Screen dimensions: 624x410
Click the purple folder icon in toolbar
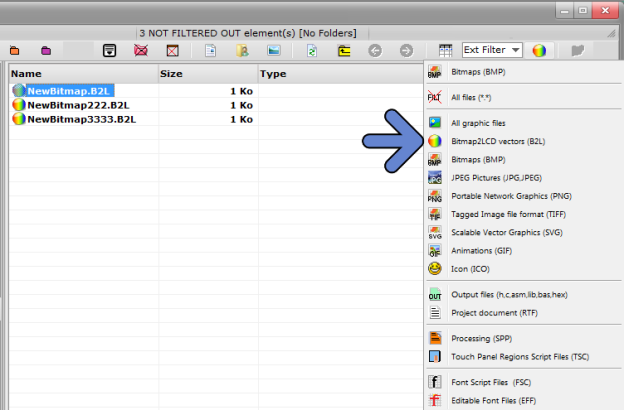click(47, 50)
